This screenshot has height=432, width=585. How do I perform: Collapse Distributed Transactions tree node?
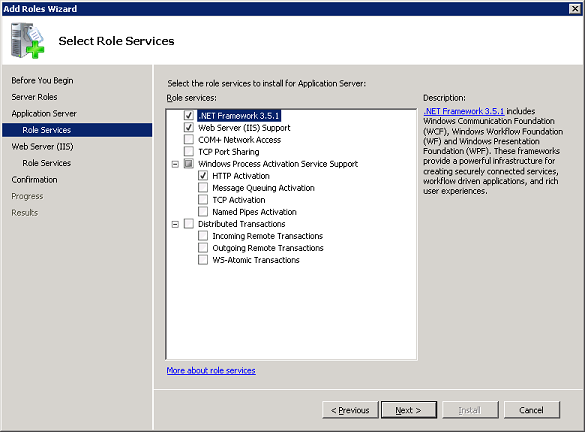click(x=175, y=224)
